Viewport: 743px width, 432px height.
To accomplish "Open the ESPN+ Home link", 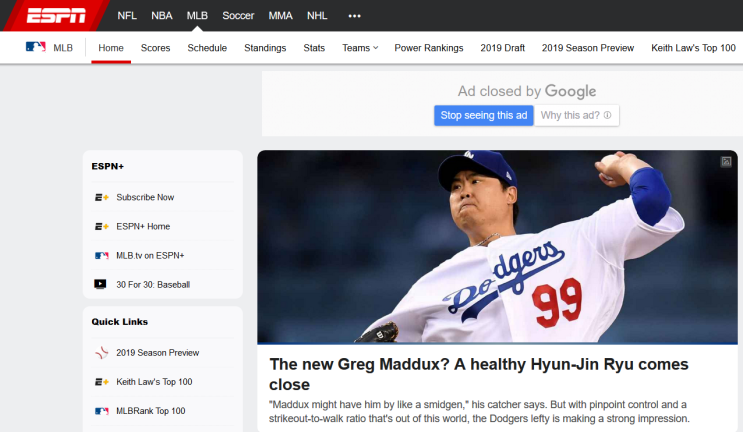I will point(143,226).
